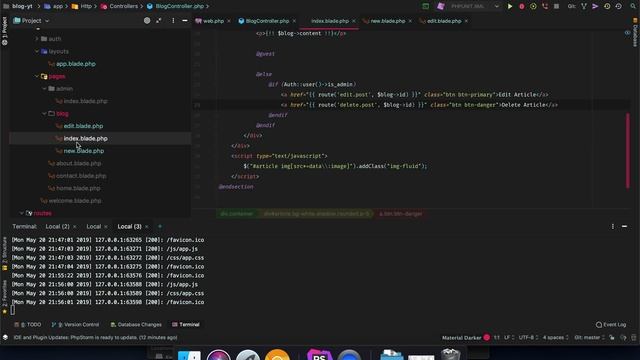Click the purple build icon in toolbar
Image resolution: width=640 pixels, height=360 pixels.
440,6
